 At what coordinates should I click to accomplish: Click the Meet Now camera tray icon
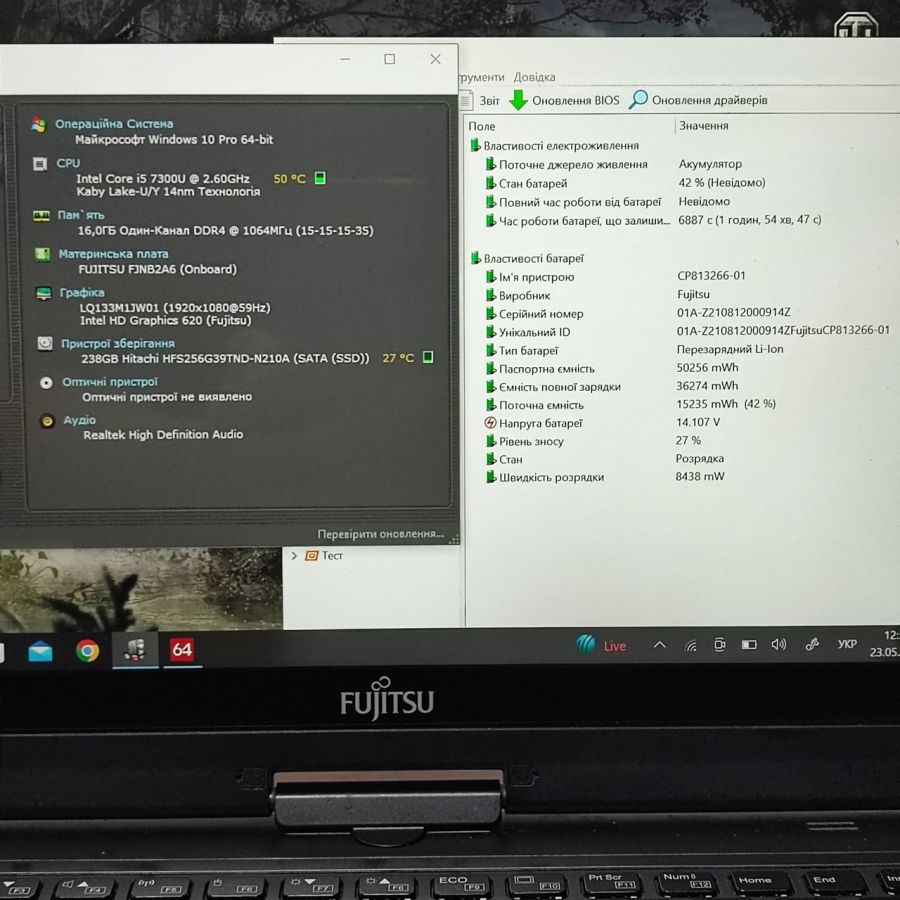tap(719, 645)
